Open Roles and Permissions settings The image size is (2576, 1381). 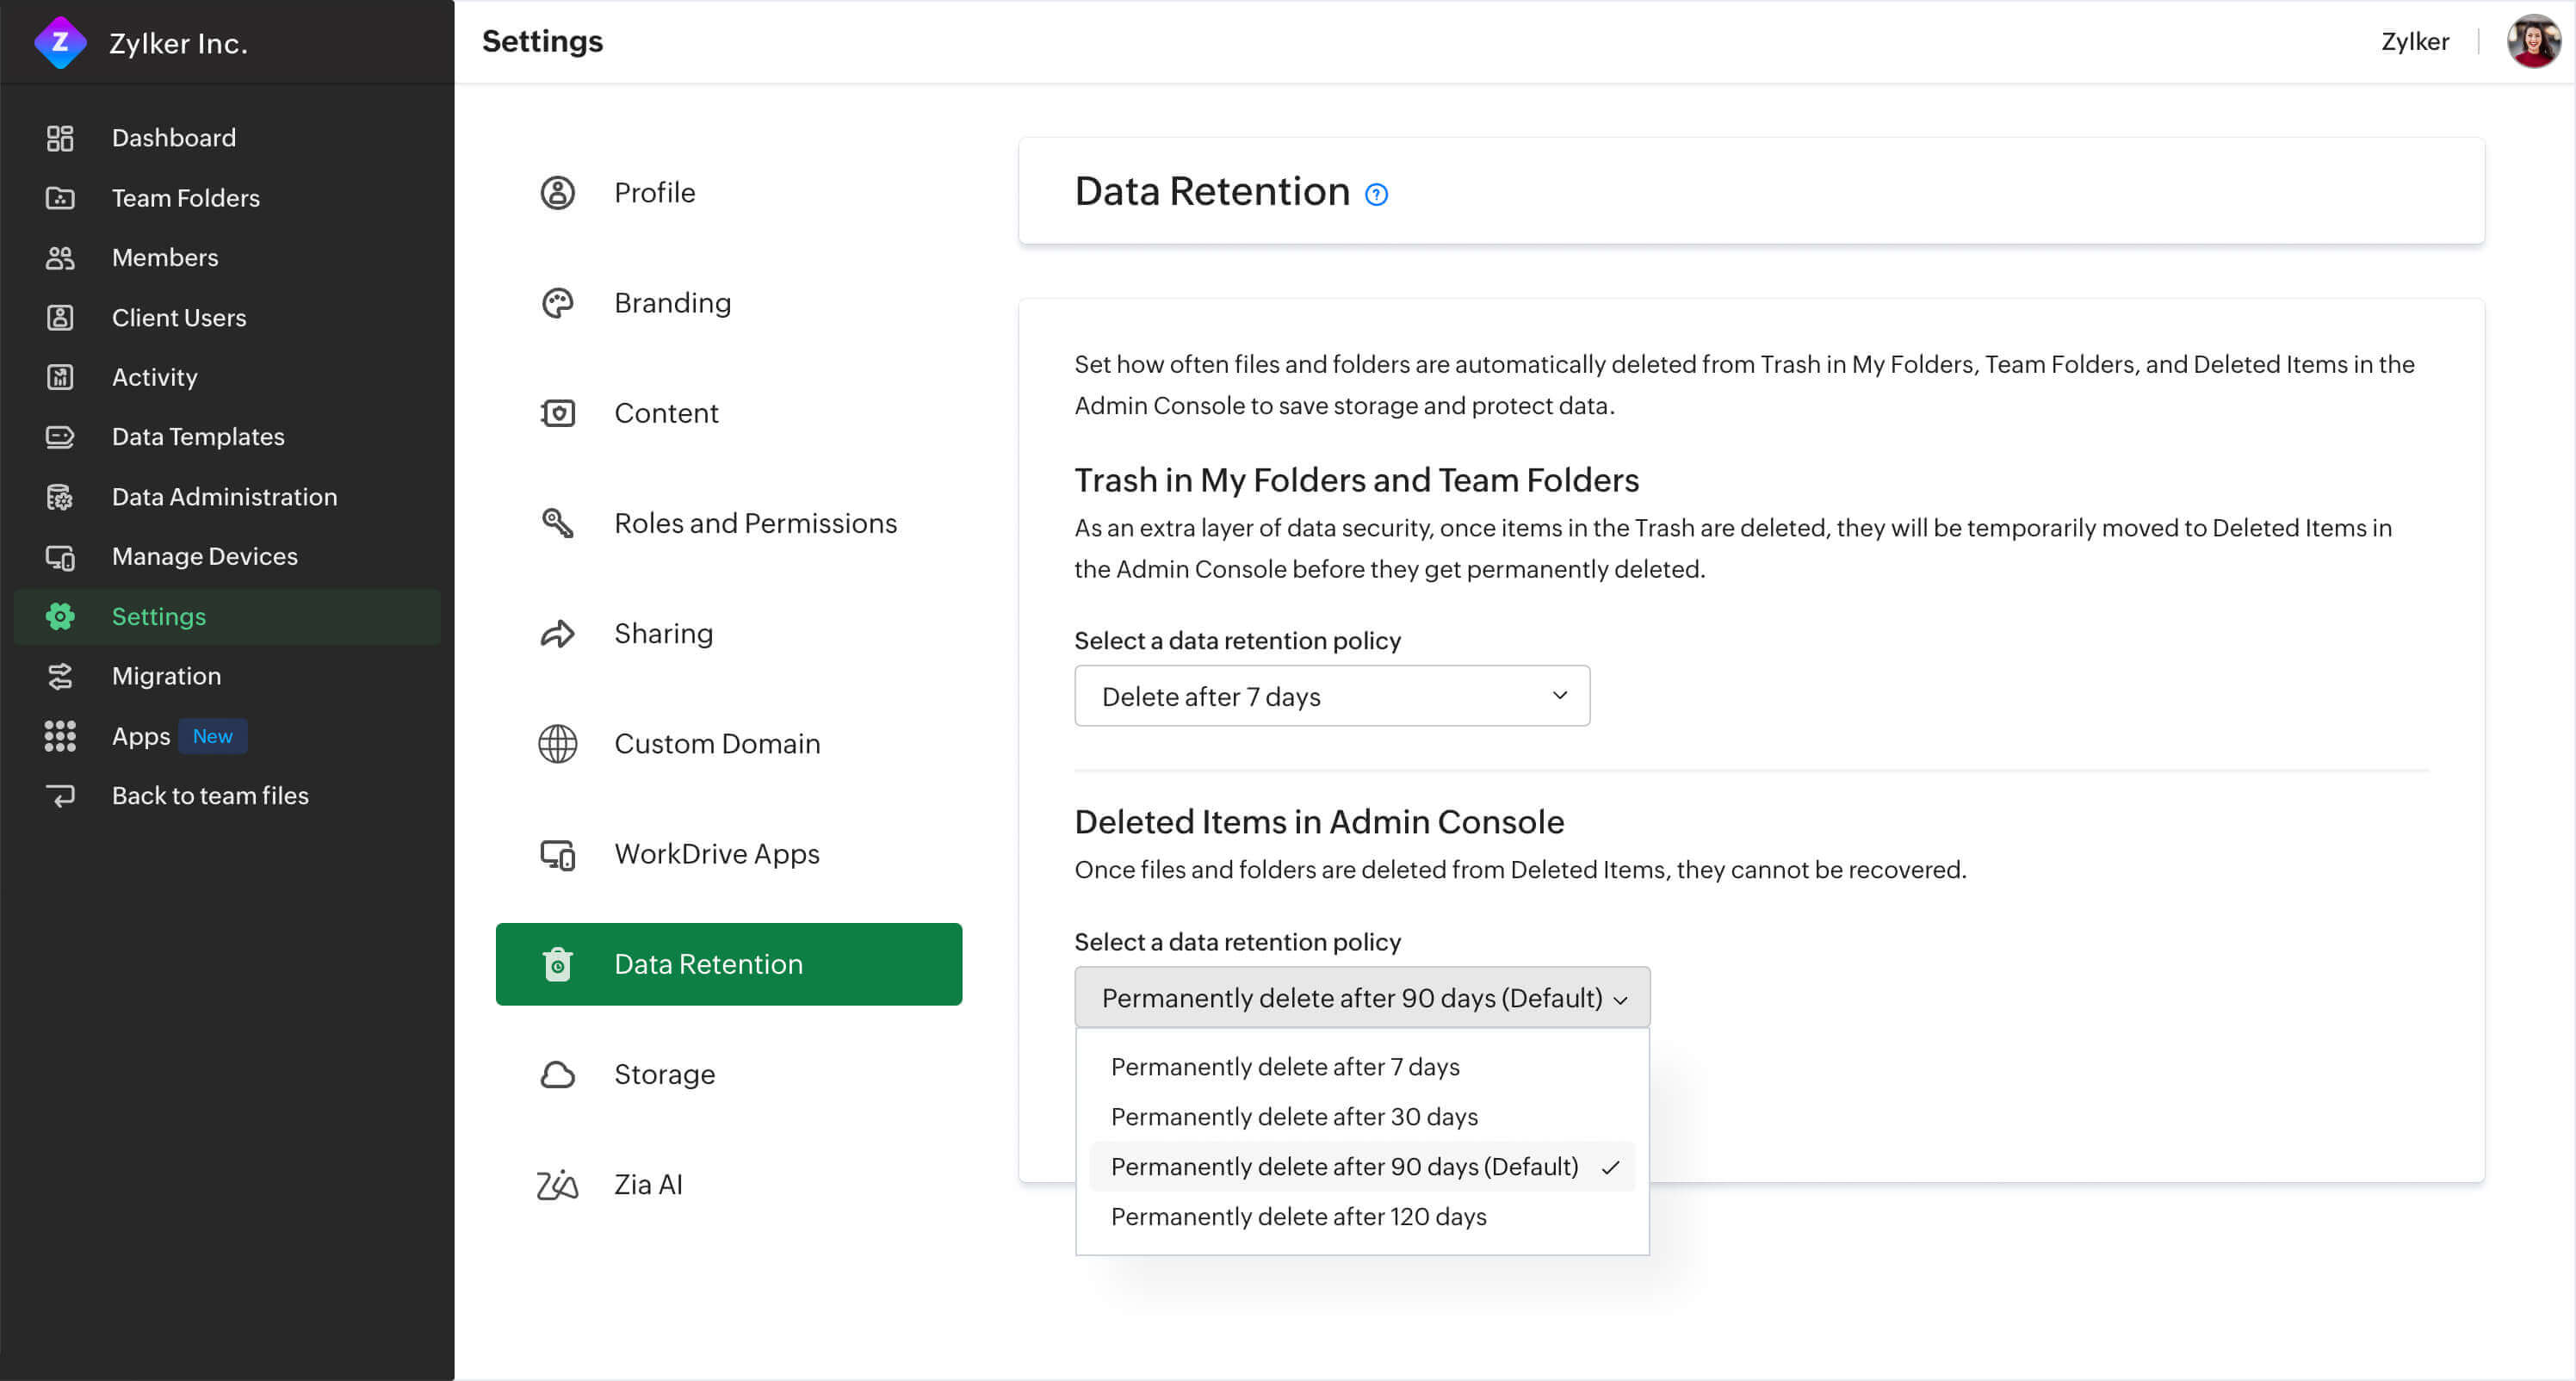[x=755, y=523]
